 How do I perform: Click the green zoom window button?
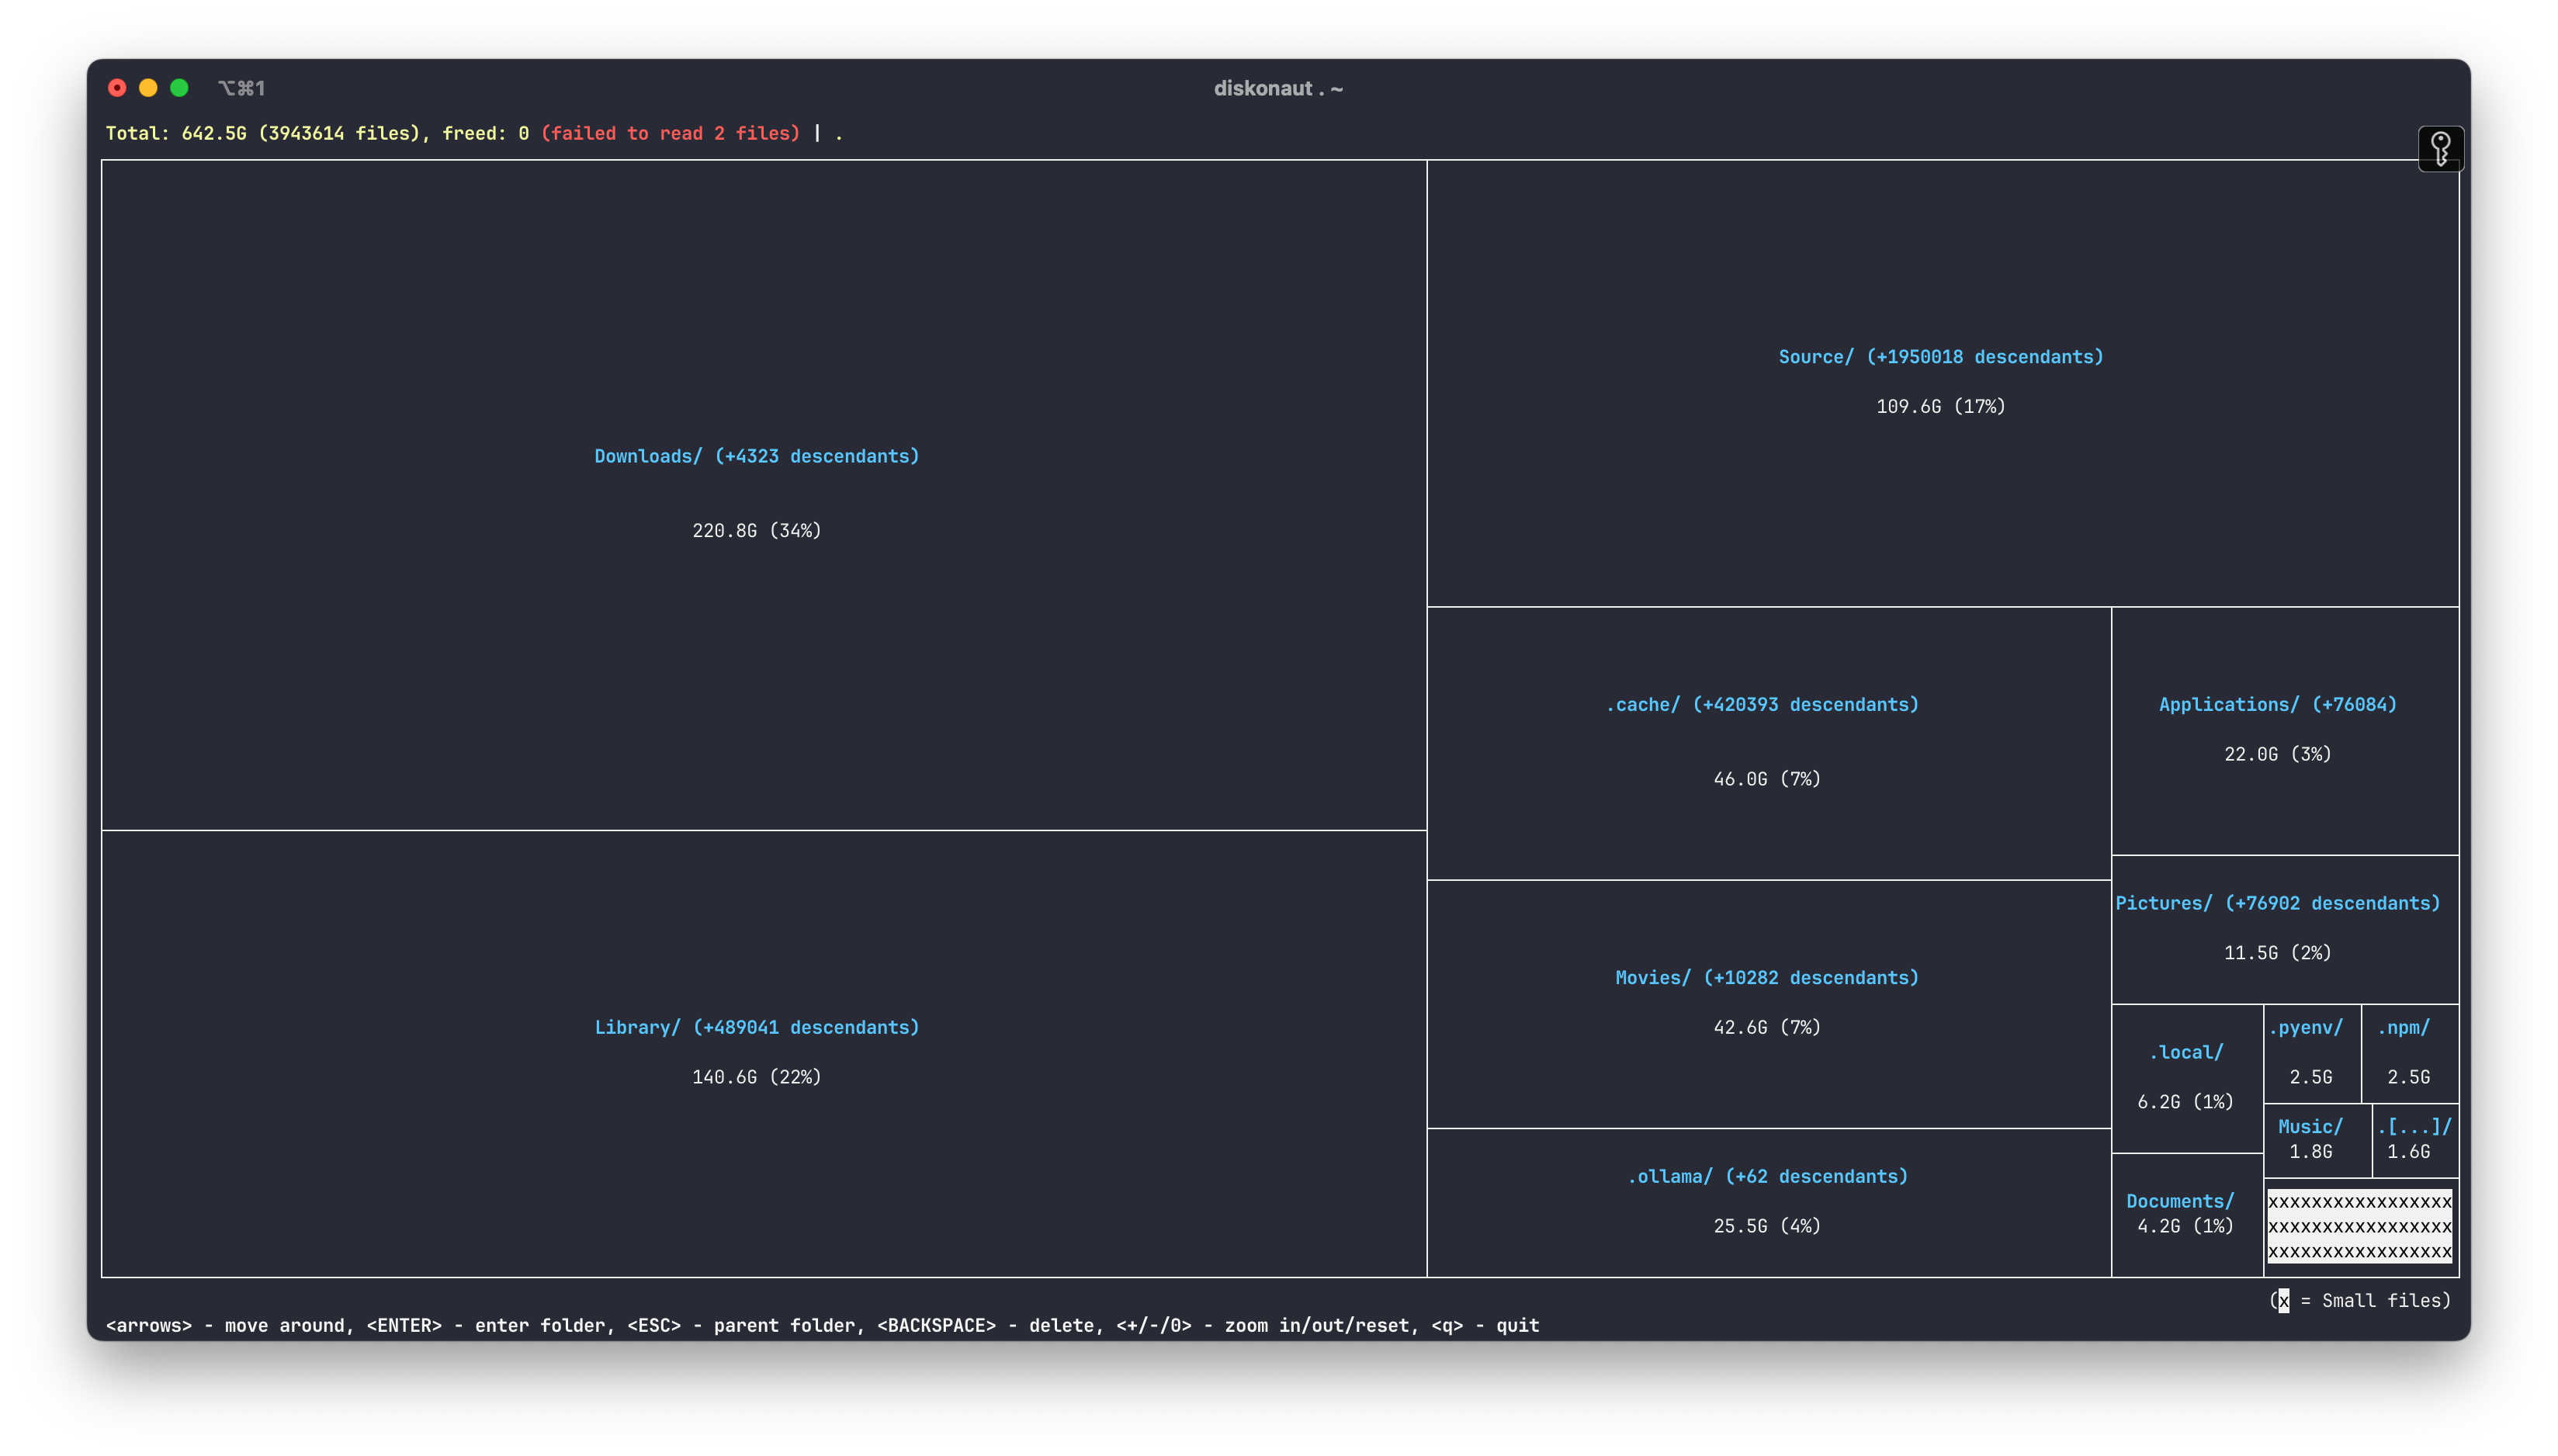pos(179,88)
